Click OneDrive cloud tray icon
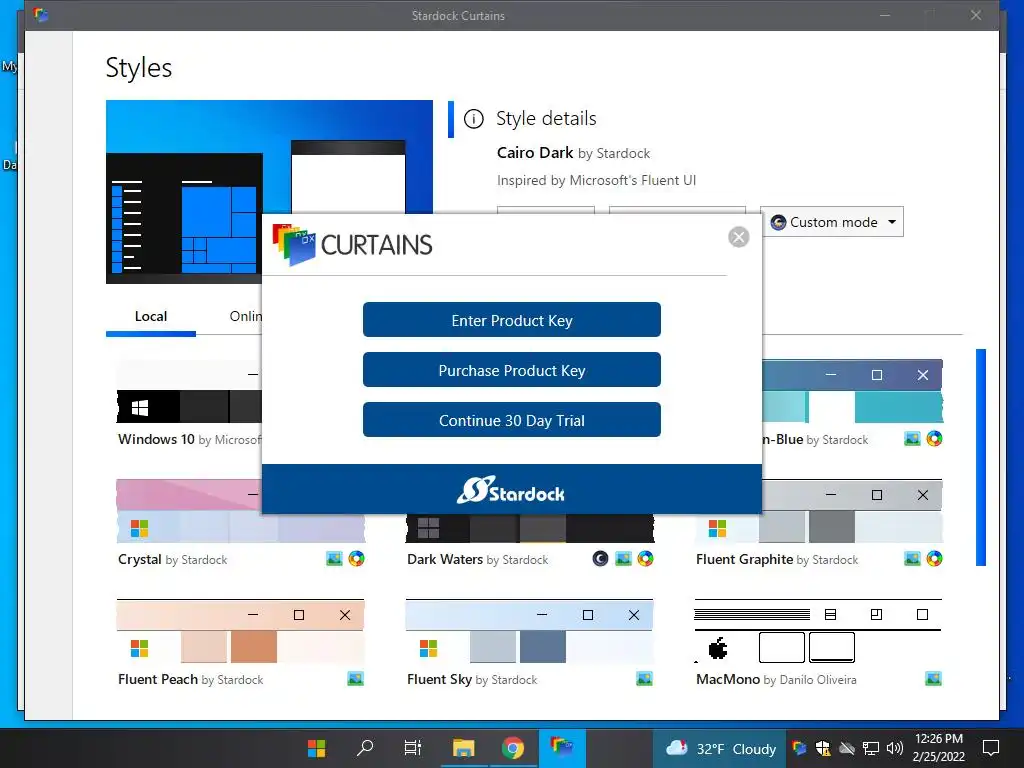 pyautogui.click(x=847, y=748)
